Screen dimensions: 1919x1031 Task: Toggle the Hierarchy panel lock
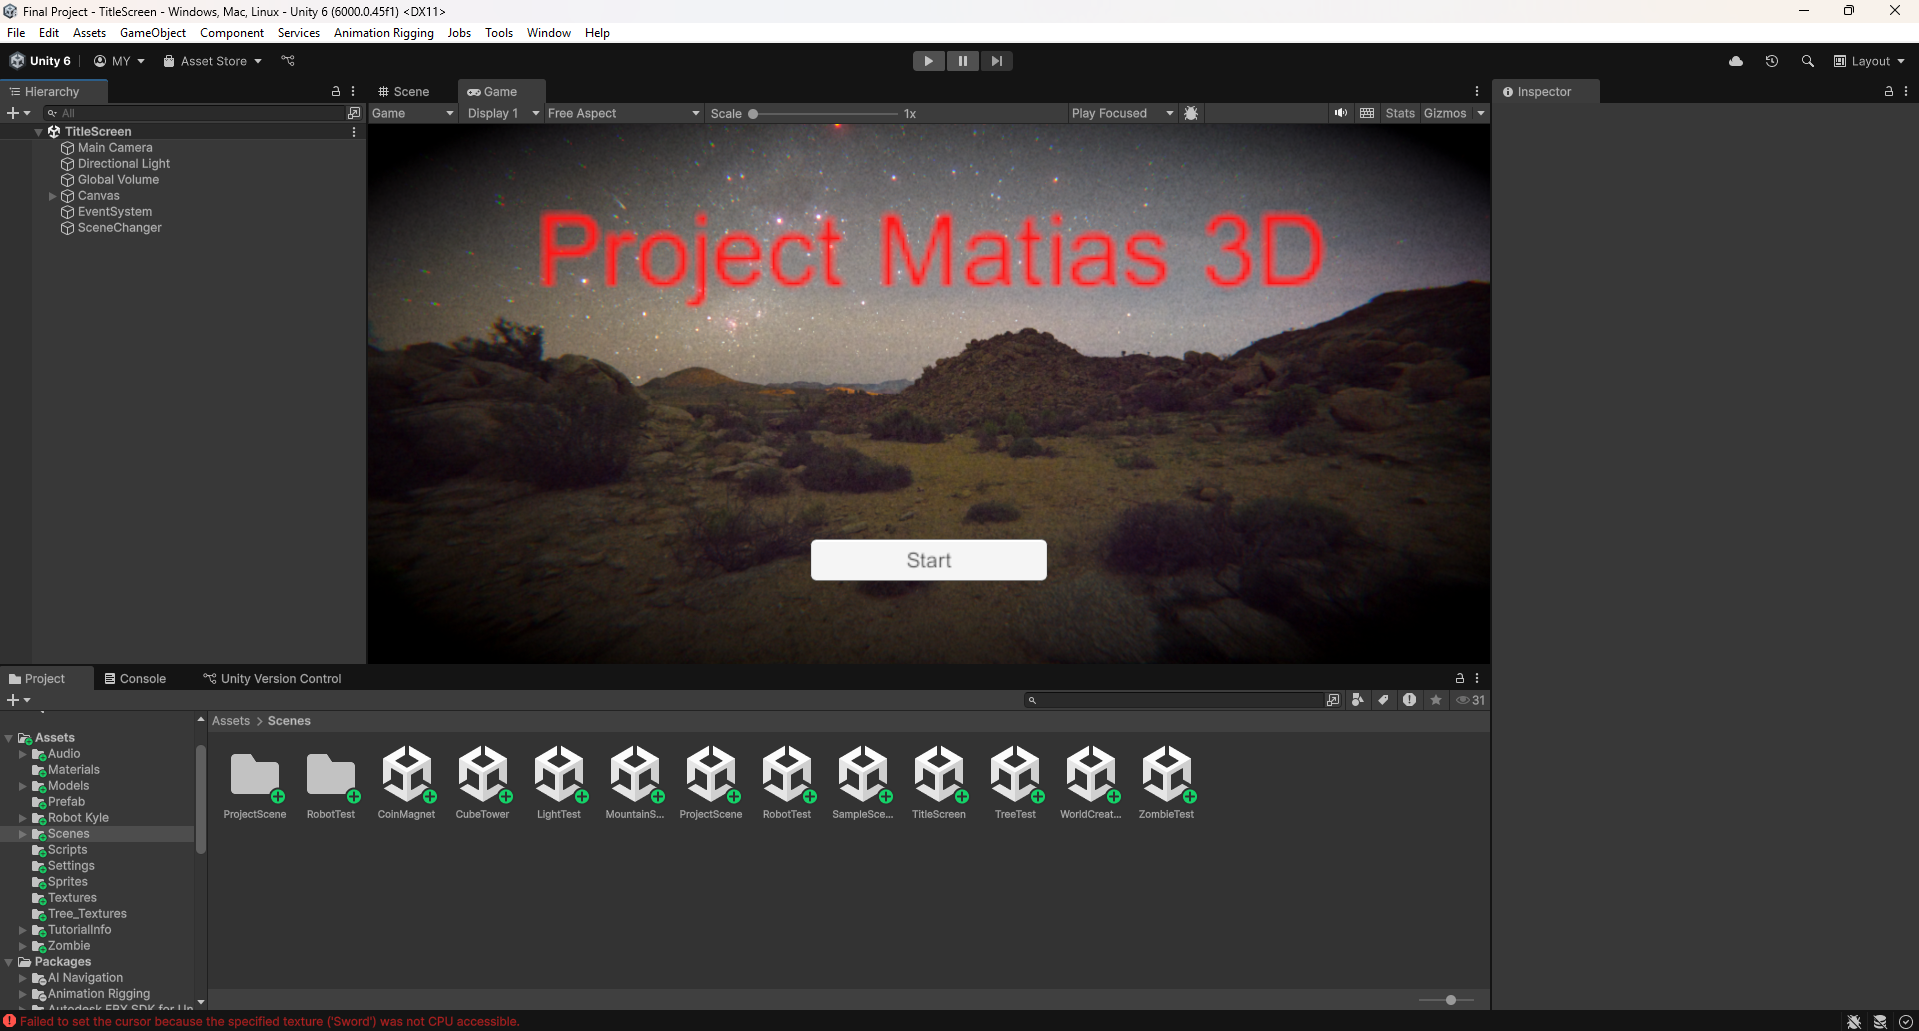(336, 91)
